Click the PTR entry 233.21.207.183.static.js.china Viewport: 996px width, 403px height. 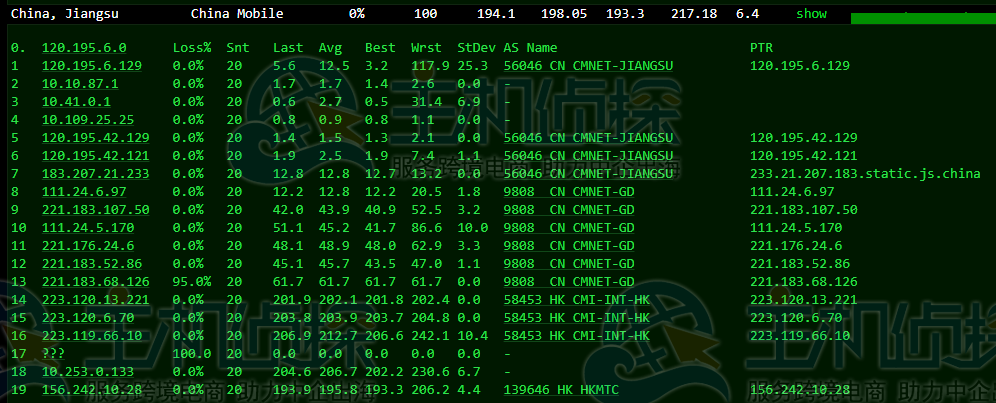point(865,174)
